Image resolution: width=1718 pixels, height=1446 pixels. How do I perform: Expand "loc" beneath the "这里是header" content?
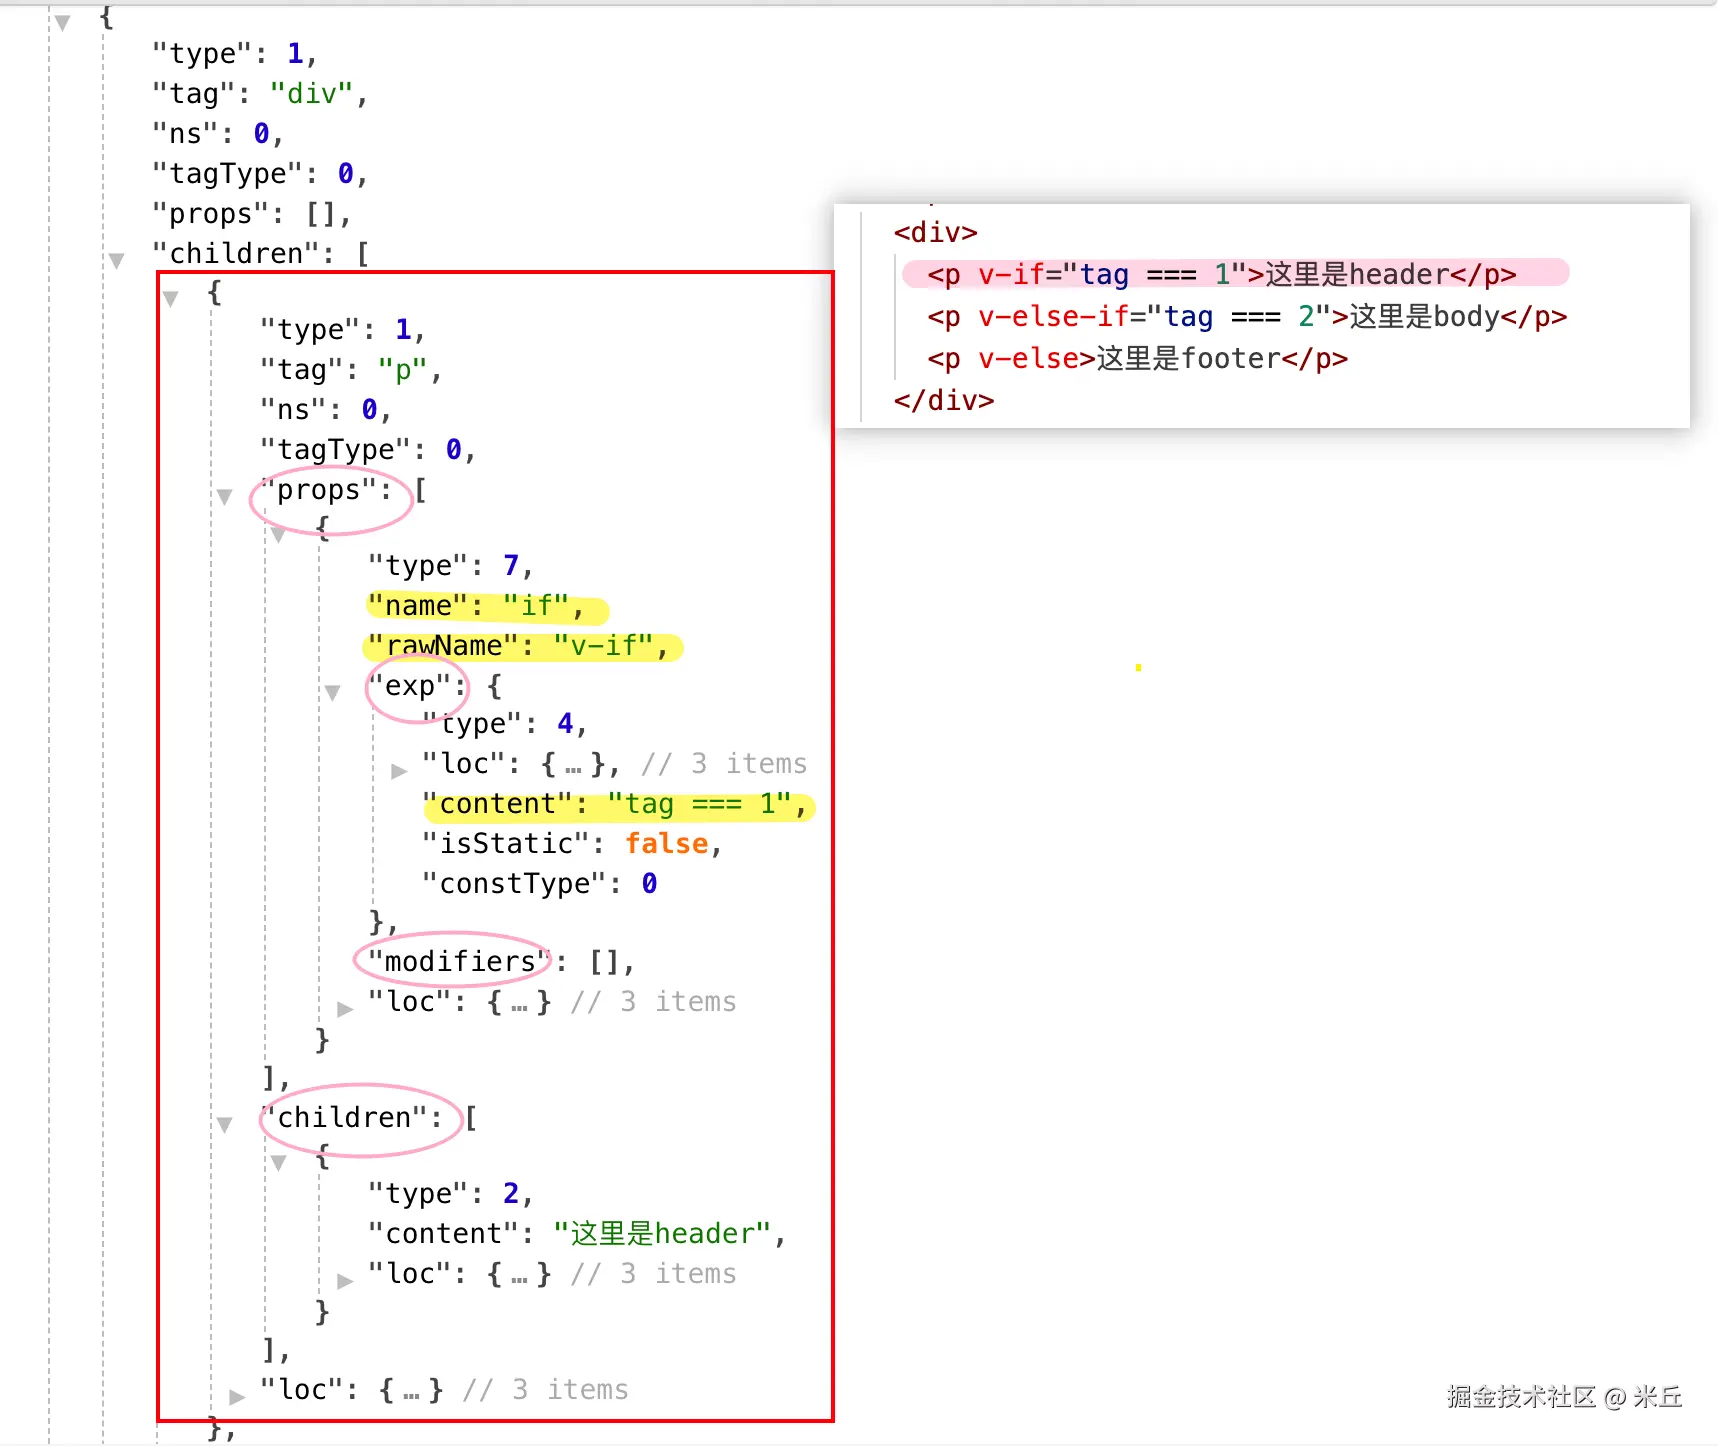345,1280
